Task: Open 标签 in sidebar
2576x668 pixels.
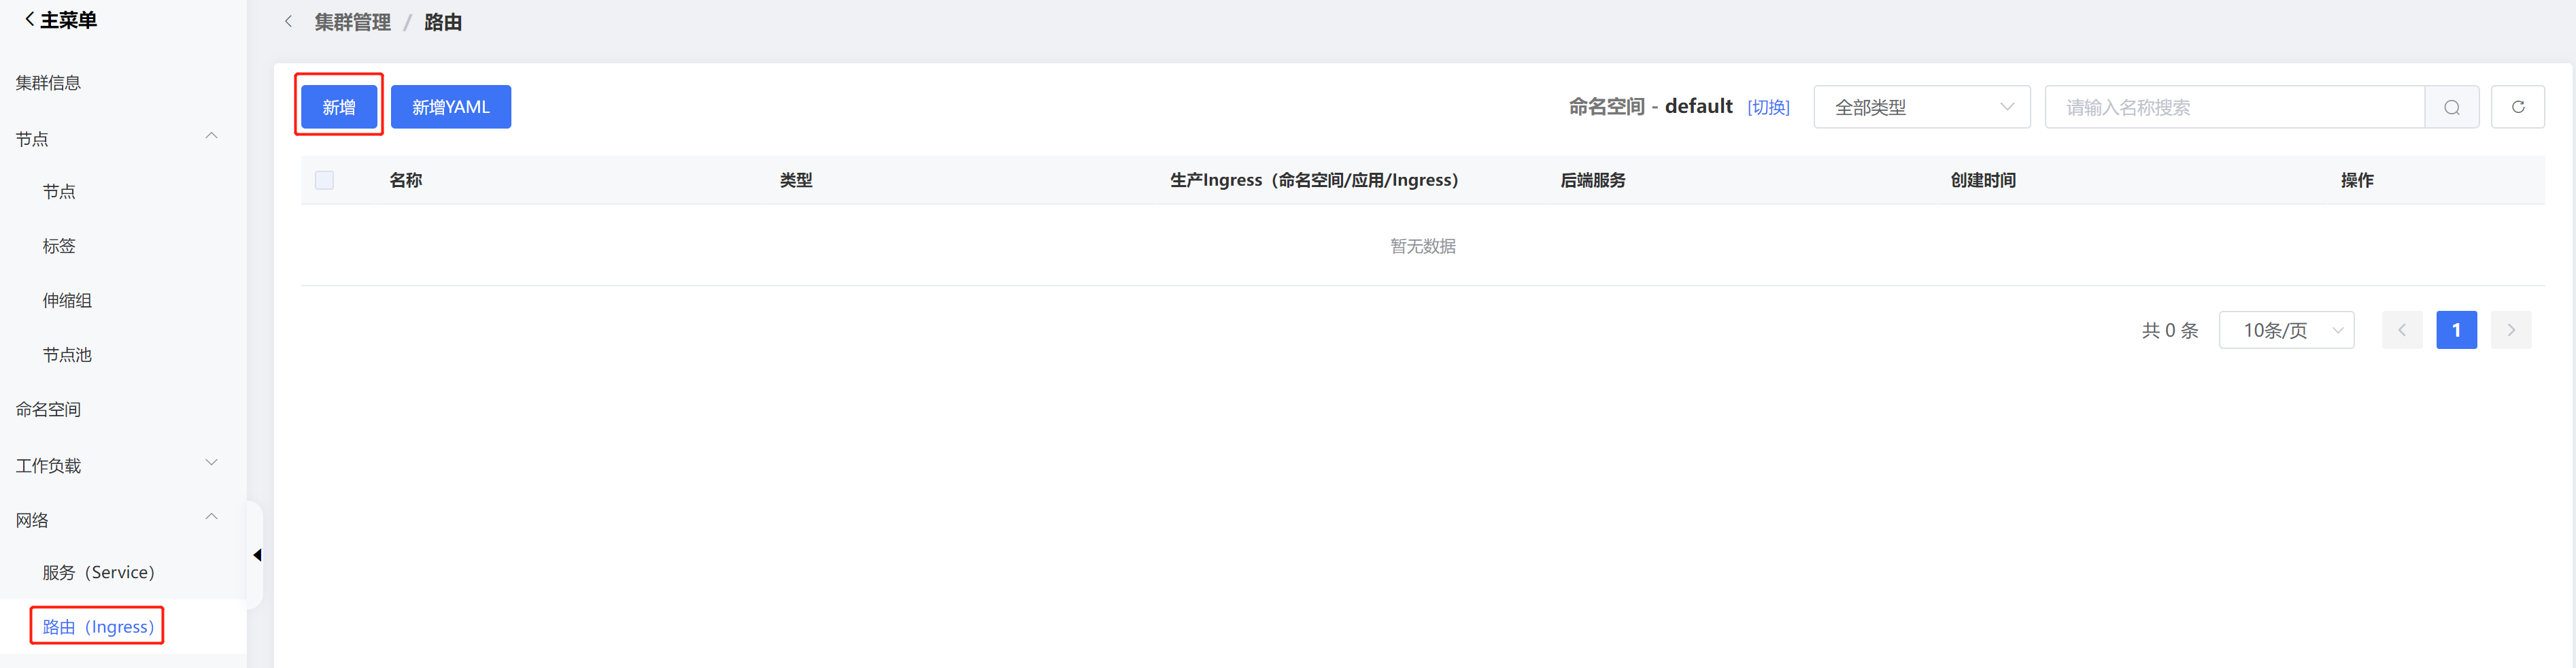Action: [x=59, y=246]
